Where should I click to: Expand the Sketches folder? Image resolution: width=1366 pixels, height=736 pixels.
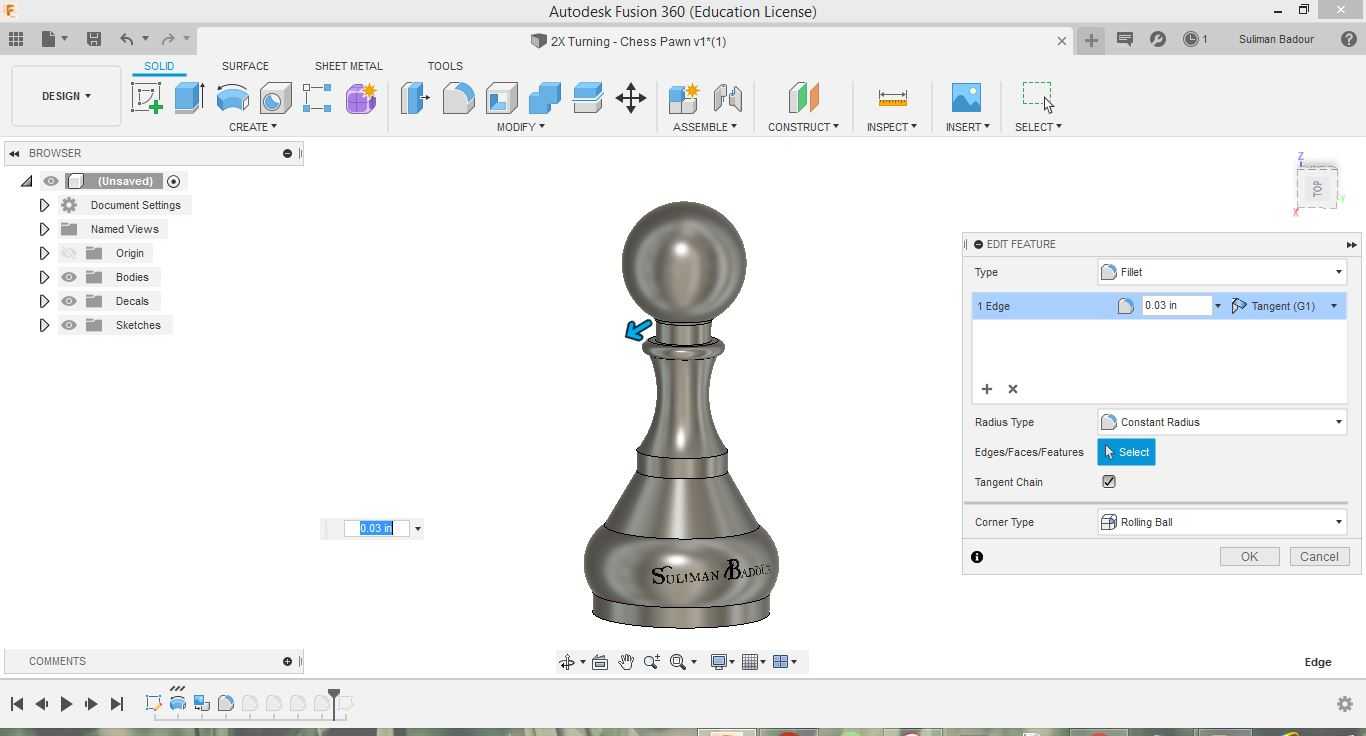pos(44,325)
